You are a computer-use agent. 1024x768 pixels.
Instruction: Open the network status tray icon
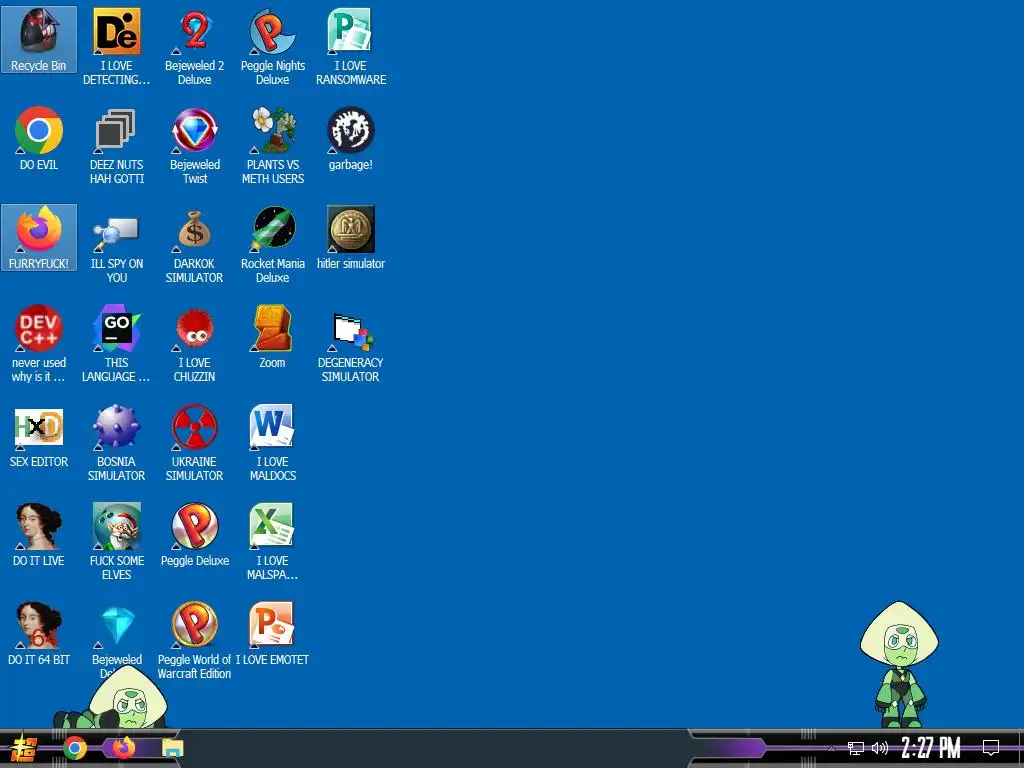856,748
